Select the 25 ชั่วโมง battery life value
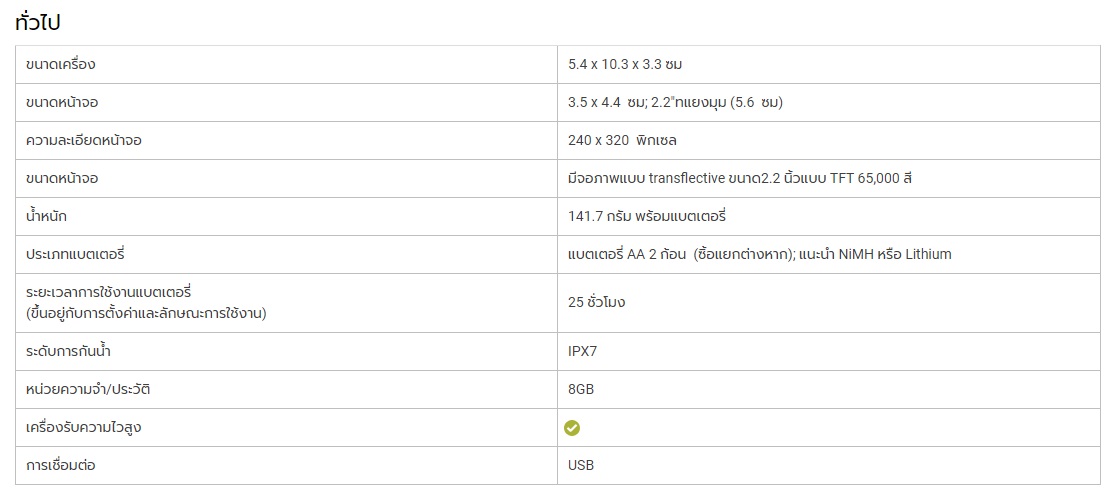The width and height of the screenshot is (1115, 504). click(x=597, y=302)
